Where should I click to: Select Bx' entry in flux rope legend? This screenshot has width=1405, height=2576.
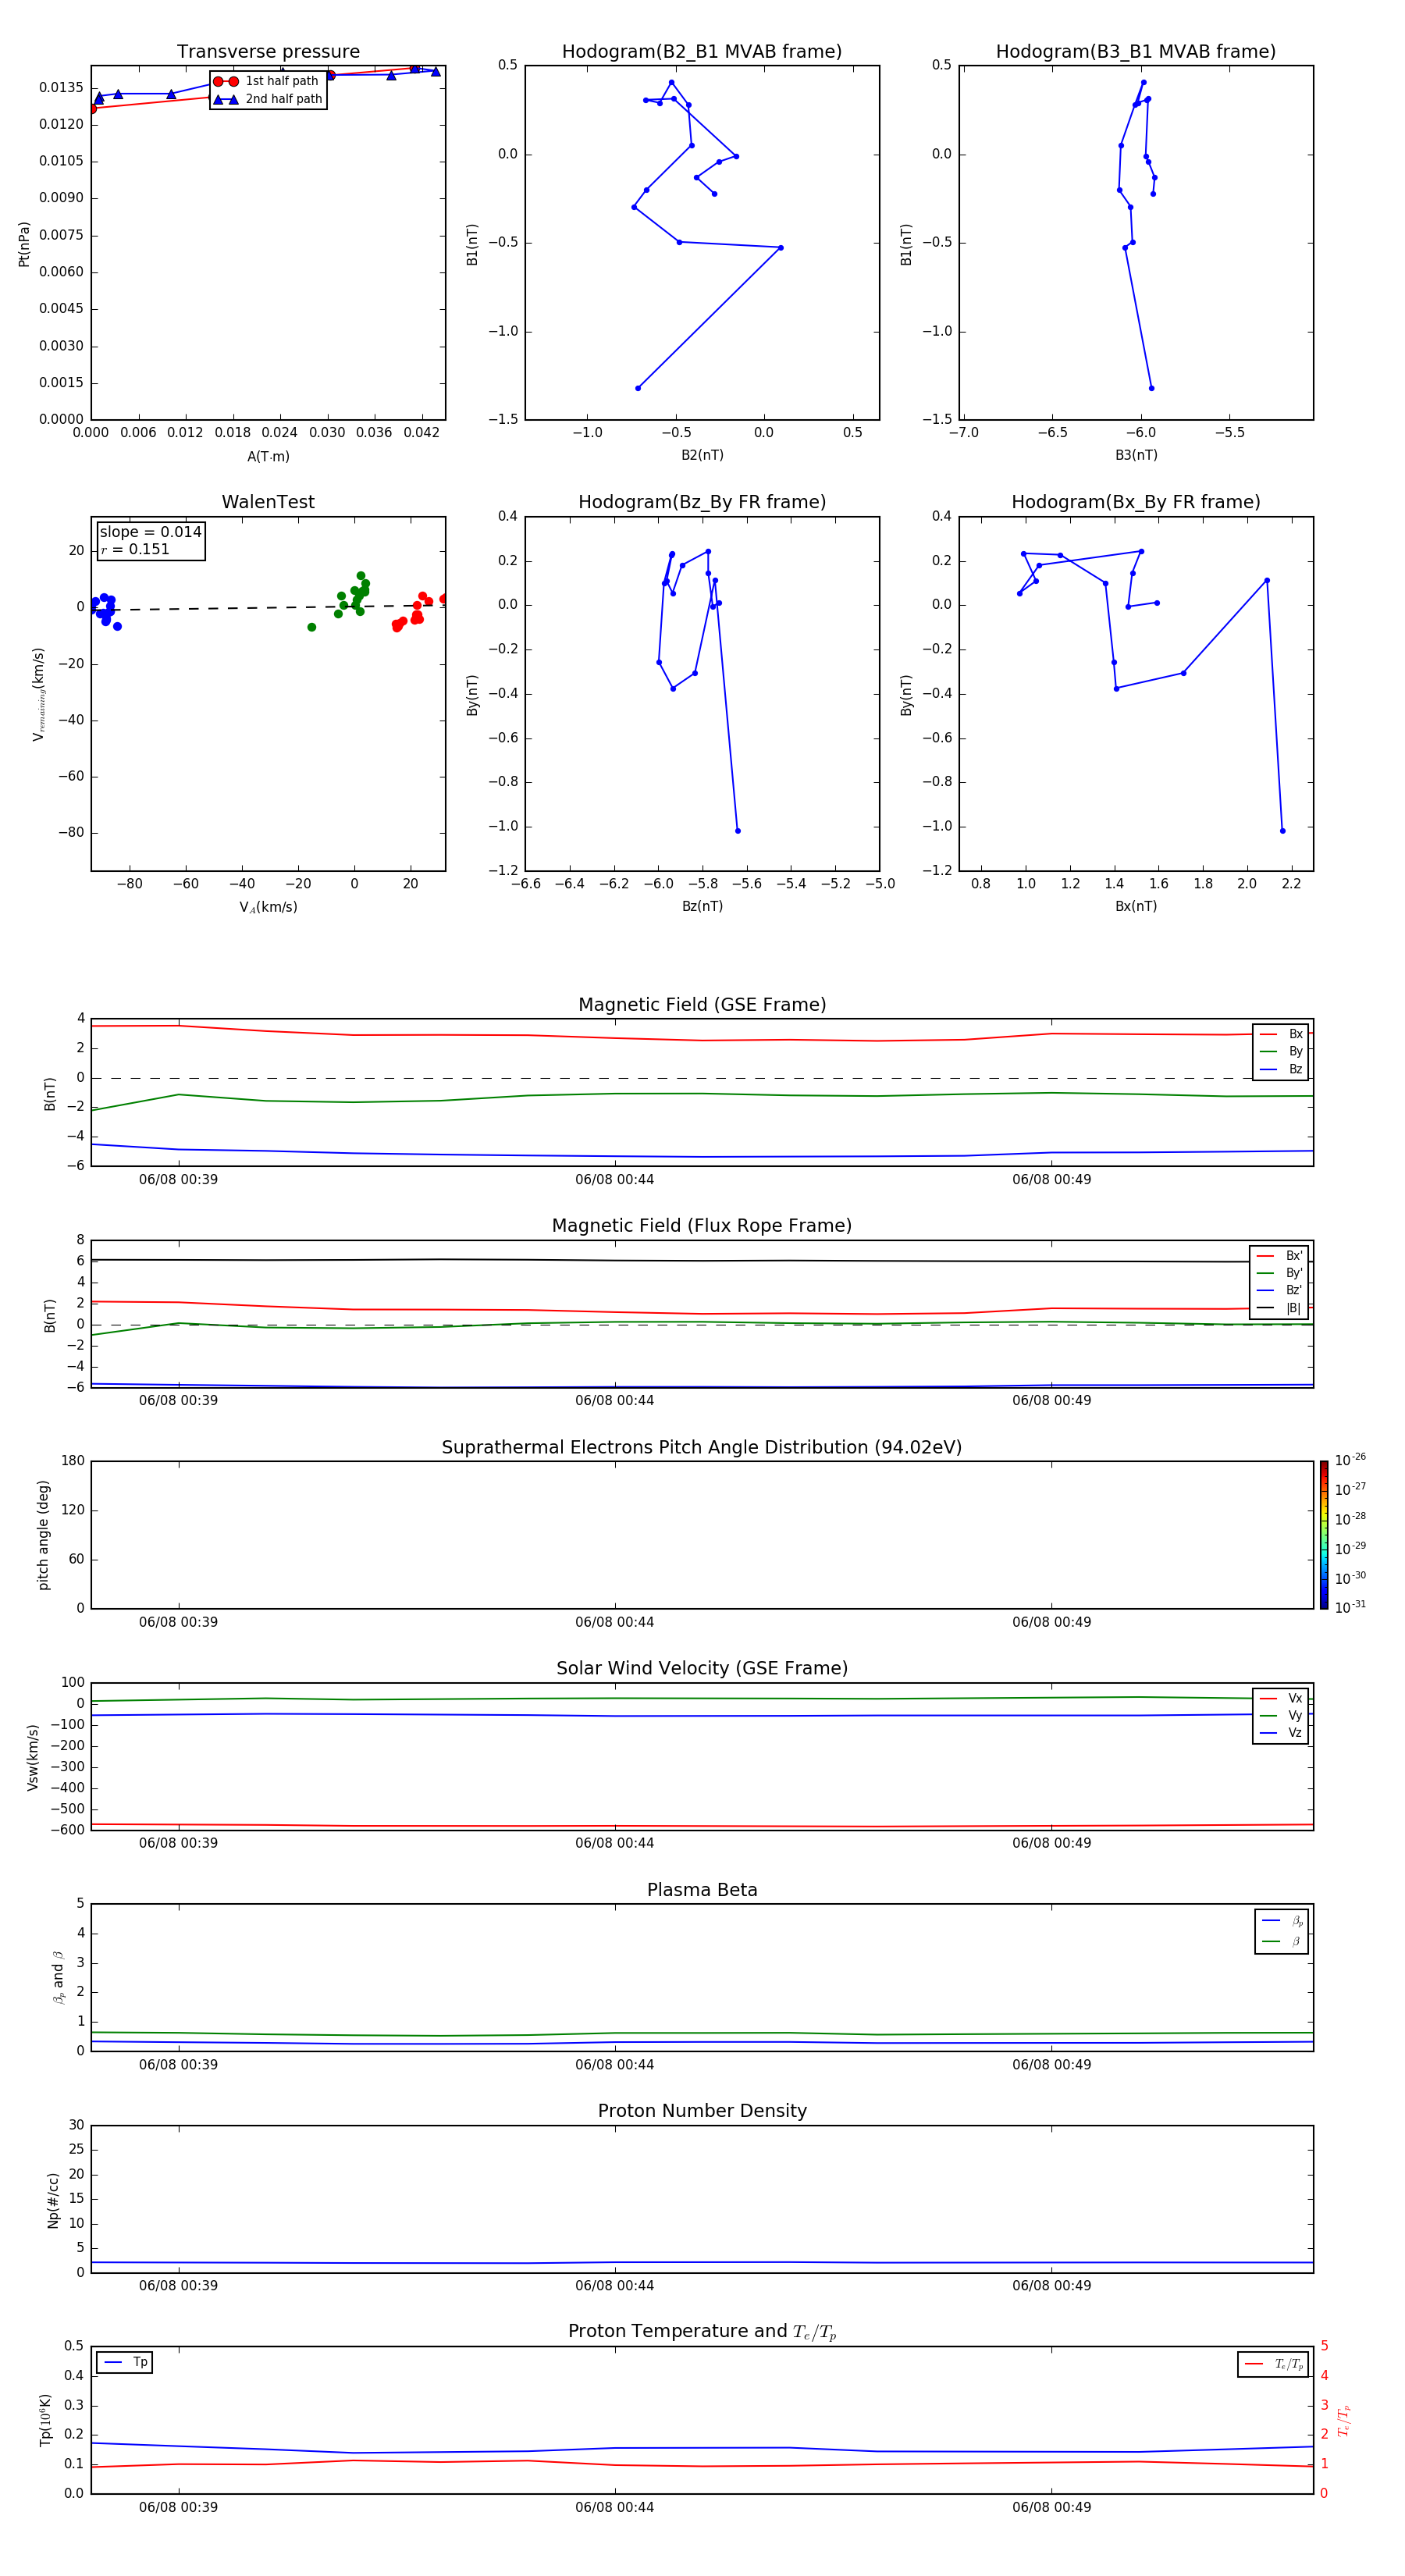pyautogui.click(x=1279, y=1256)
